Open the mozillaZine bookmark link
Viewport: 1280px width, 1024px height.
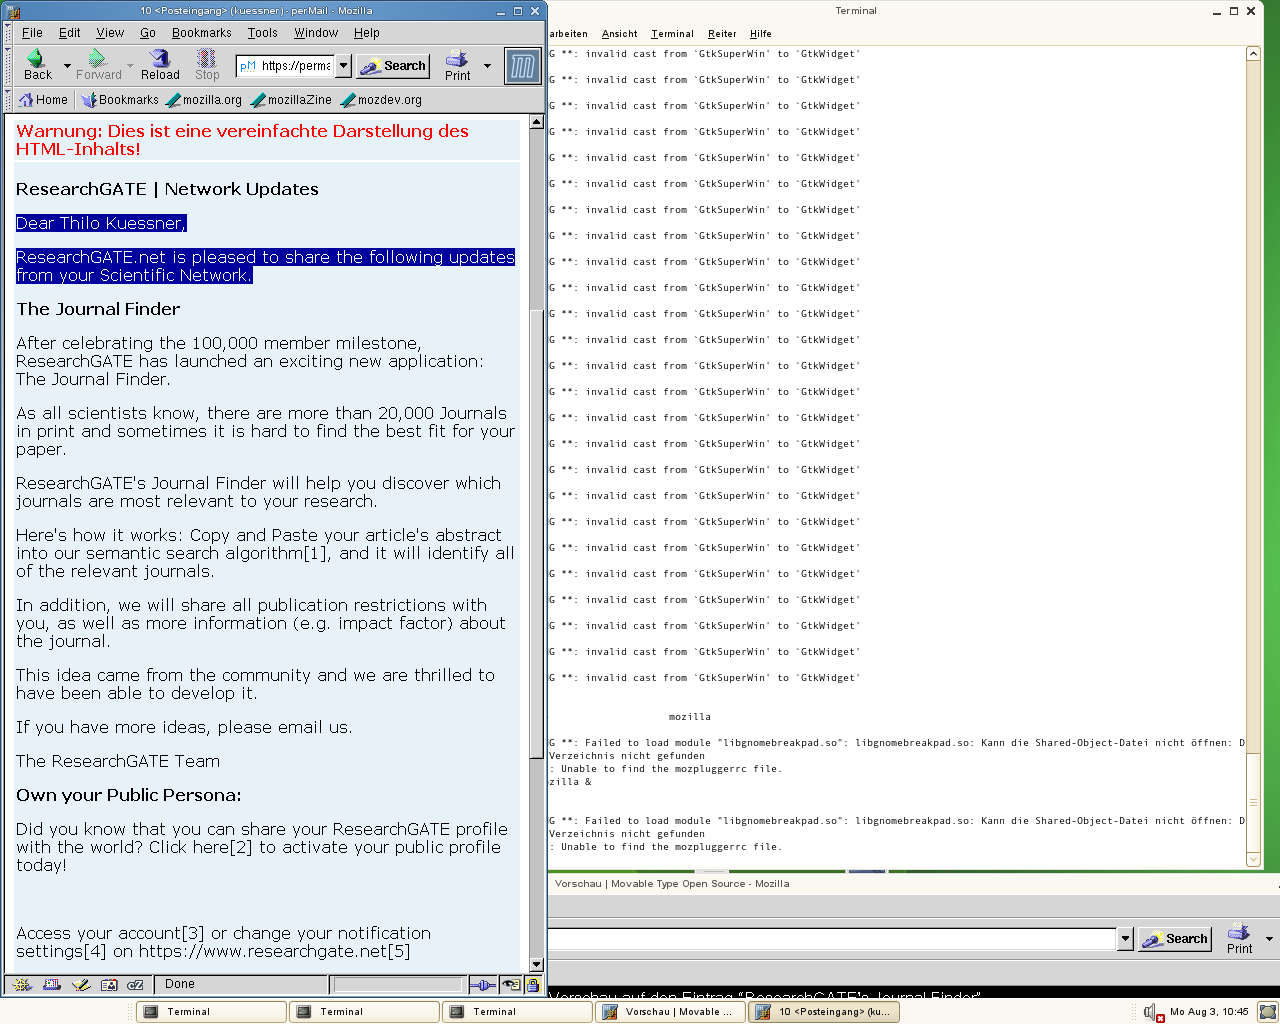click(x=291, y=100)
